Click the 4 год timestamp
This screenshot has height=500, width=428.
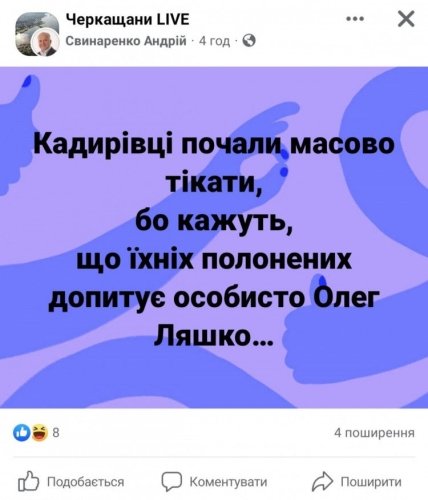pos(215,41)
